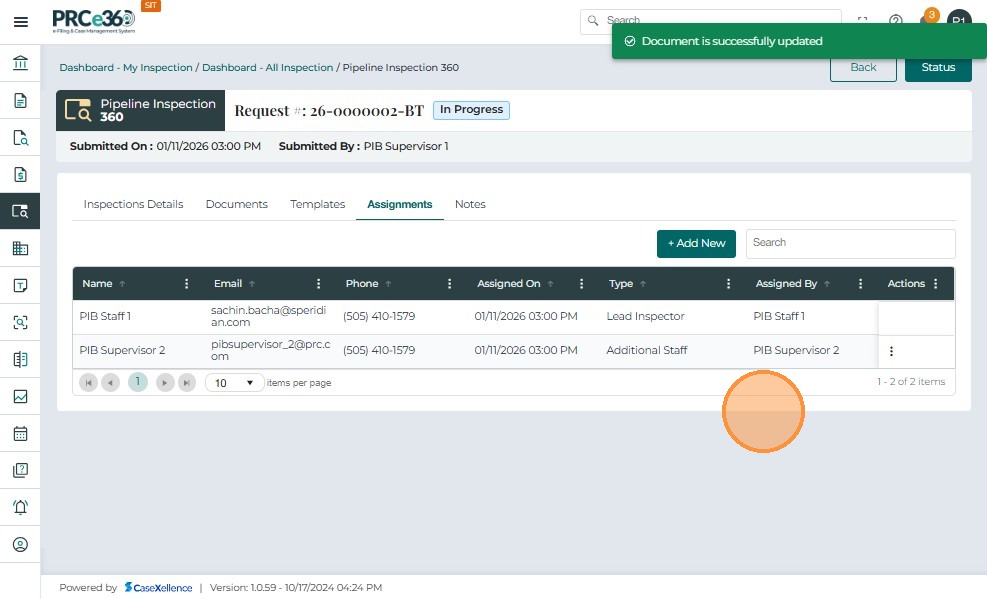Select the PIB Supervisor 2 name cell

[x=122, y=350]
